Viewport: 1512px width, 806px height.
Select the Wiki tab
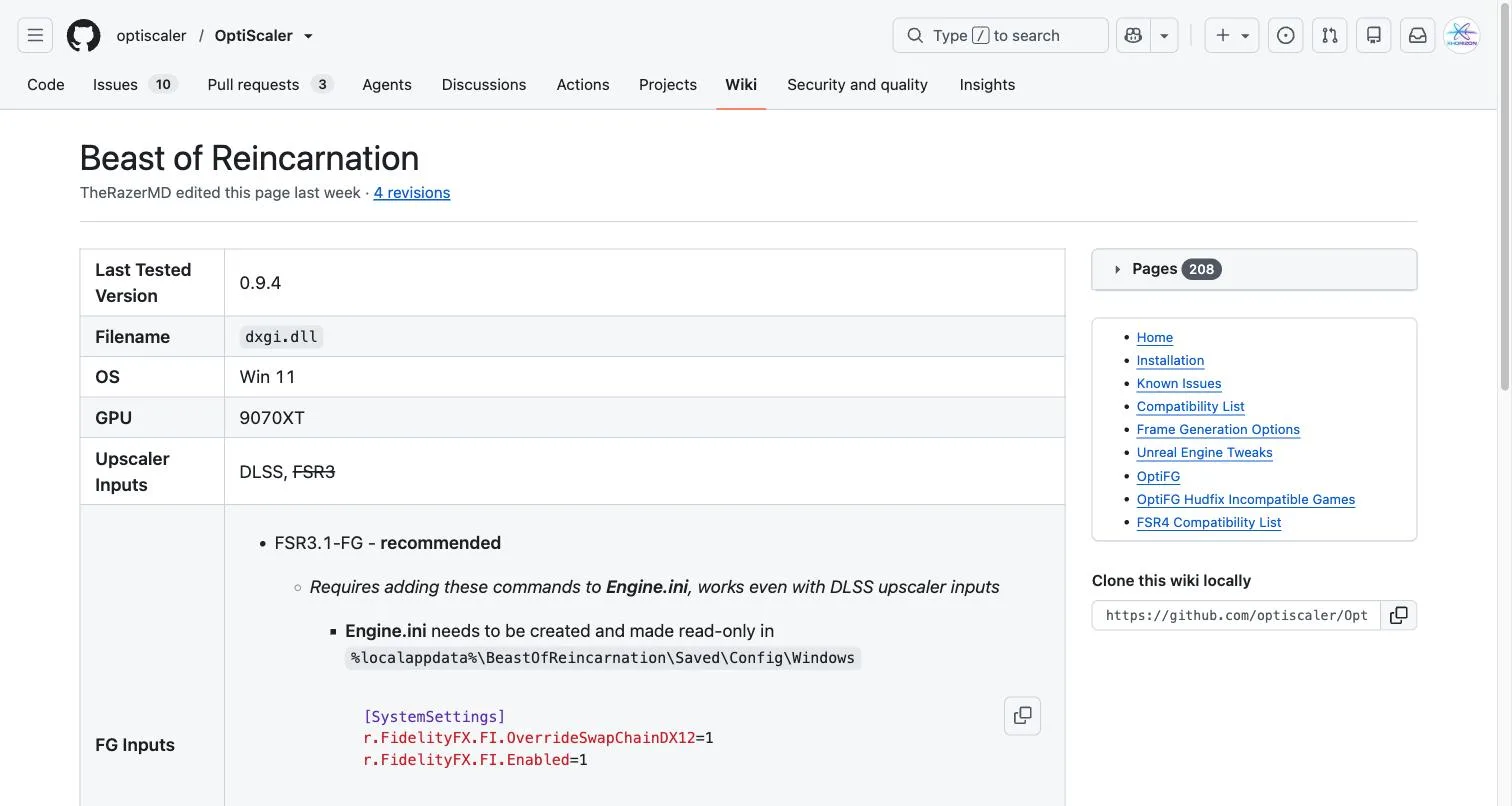(741, 84)
